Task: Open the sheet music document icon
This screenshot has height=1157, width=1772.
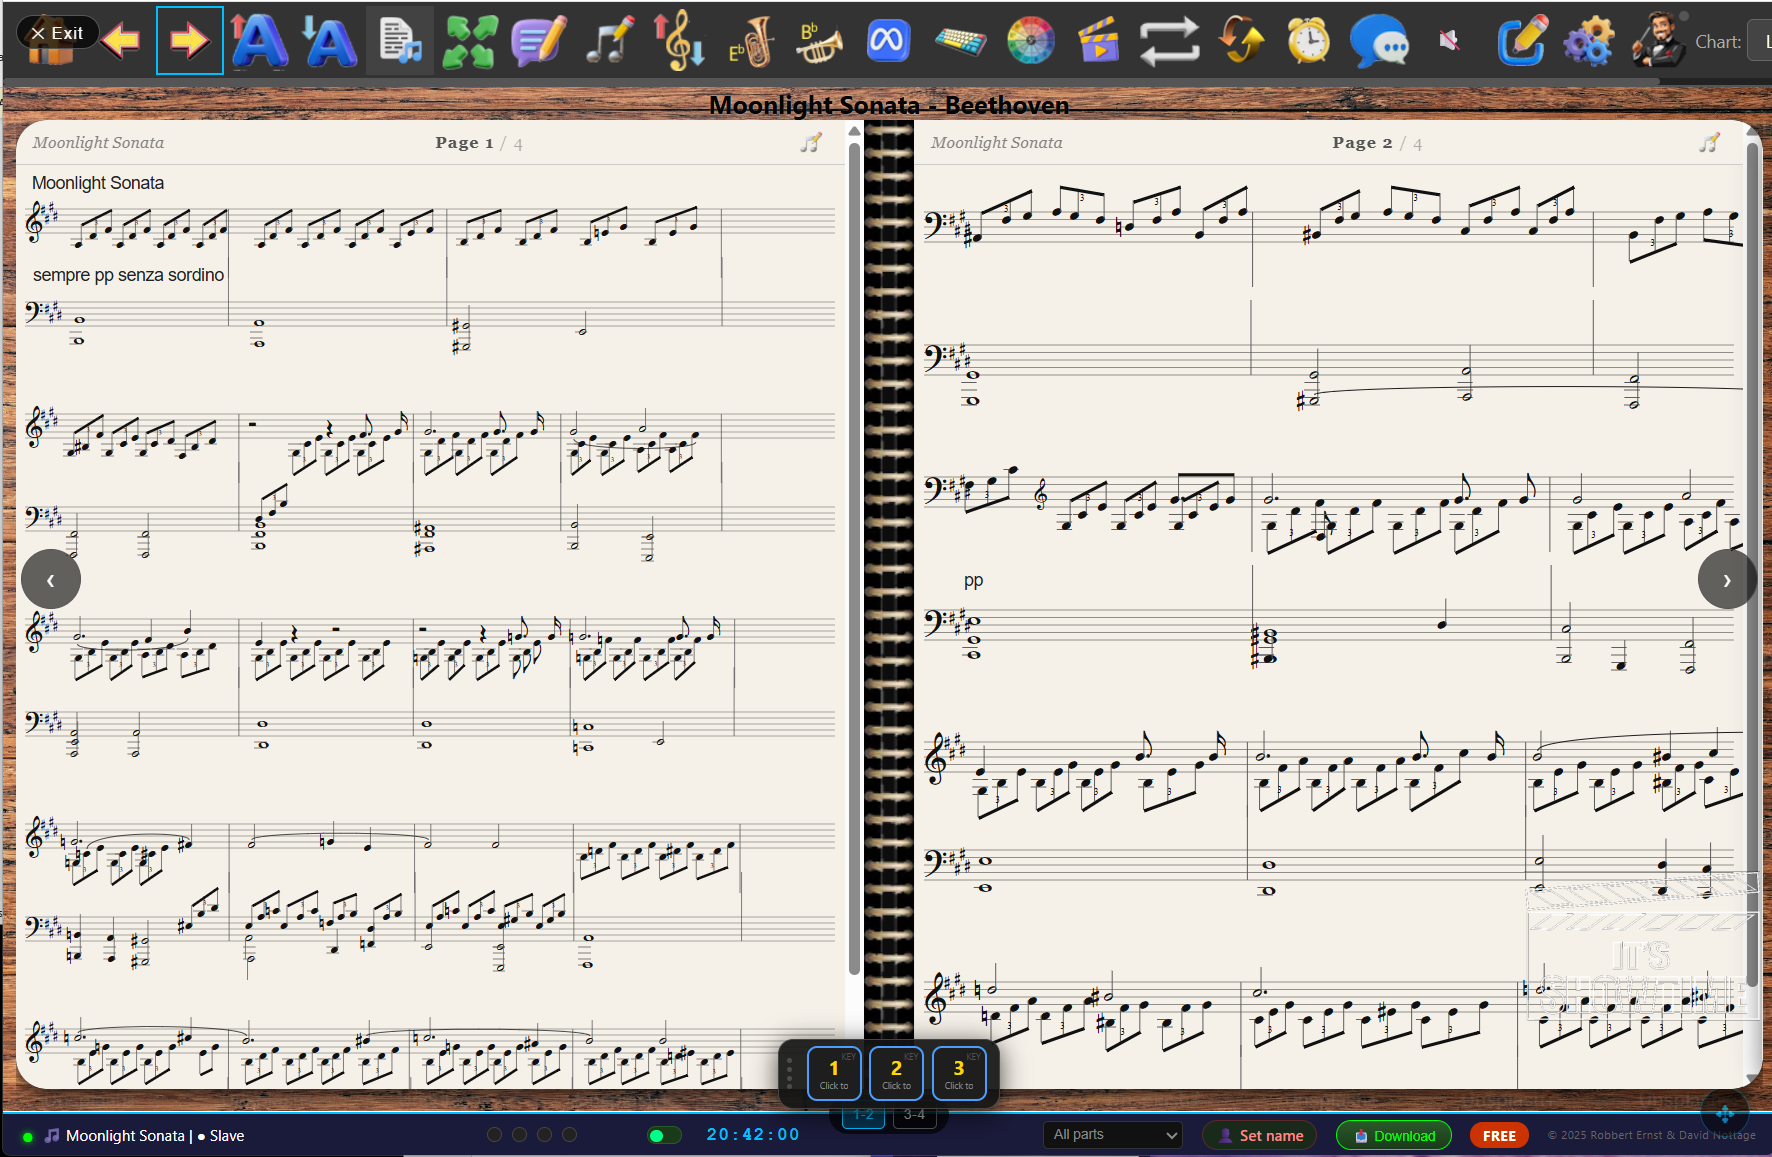Action: (x=400, y=41)
